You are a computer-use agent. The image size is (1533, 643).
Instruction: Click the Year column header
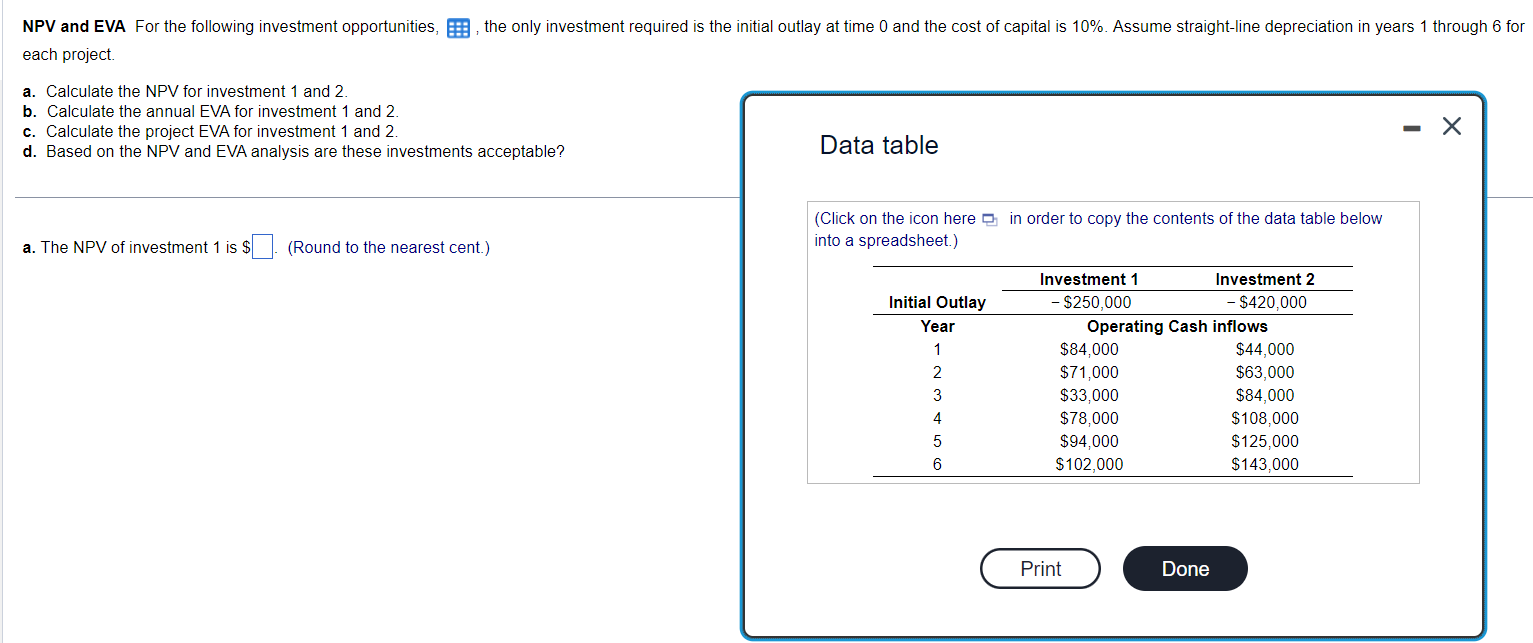point(936,326)
